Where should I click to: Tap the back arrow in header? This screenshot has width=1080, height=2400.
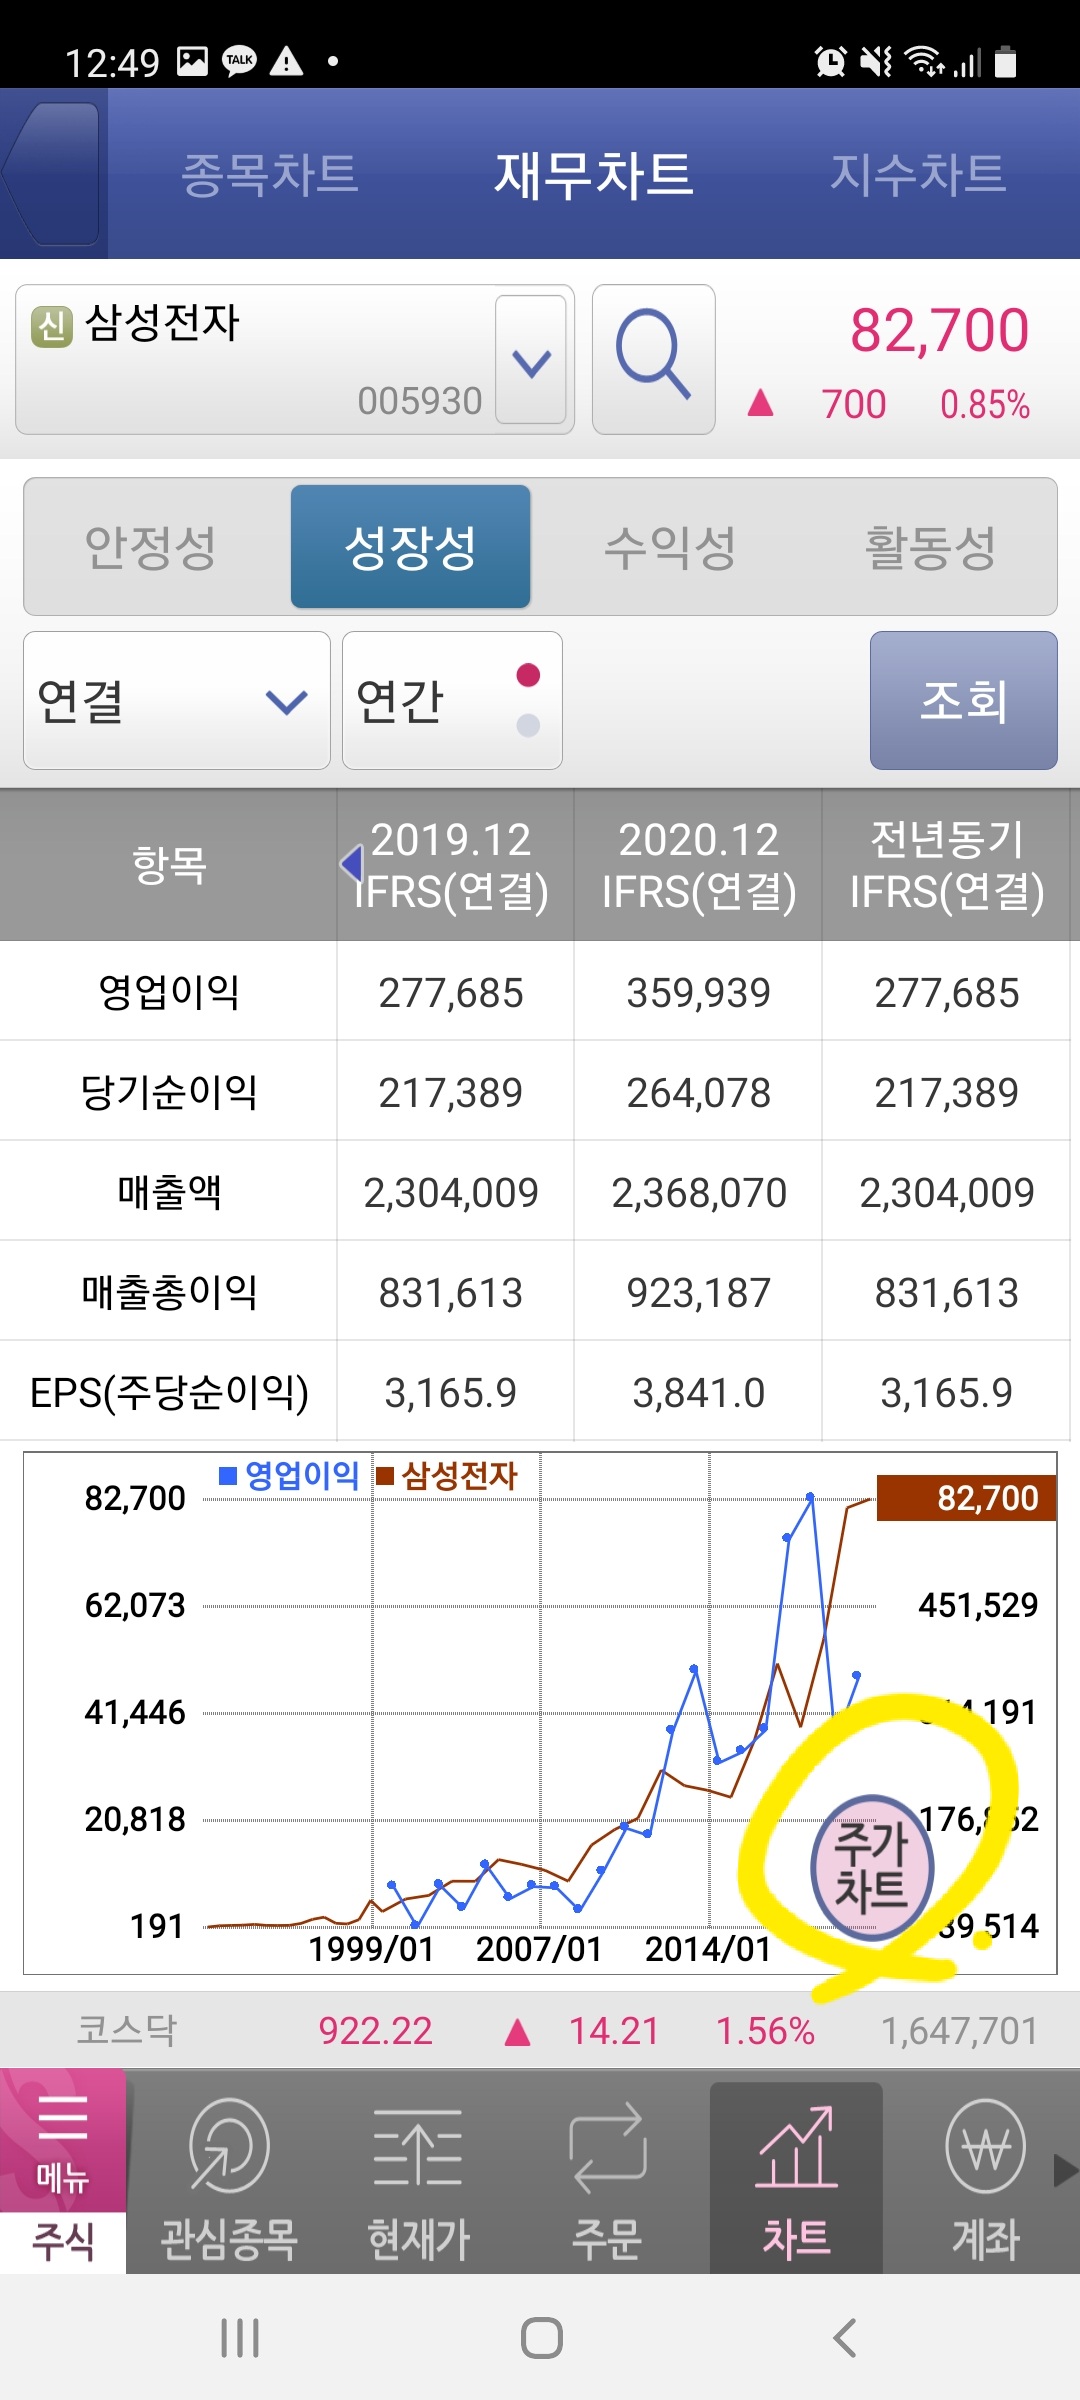pos(52,174)
